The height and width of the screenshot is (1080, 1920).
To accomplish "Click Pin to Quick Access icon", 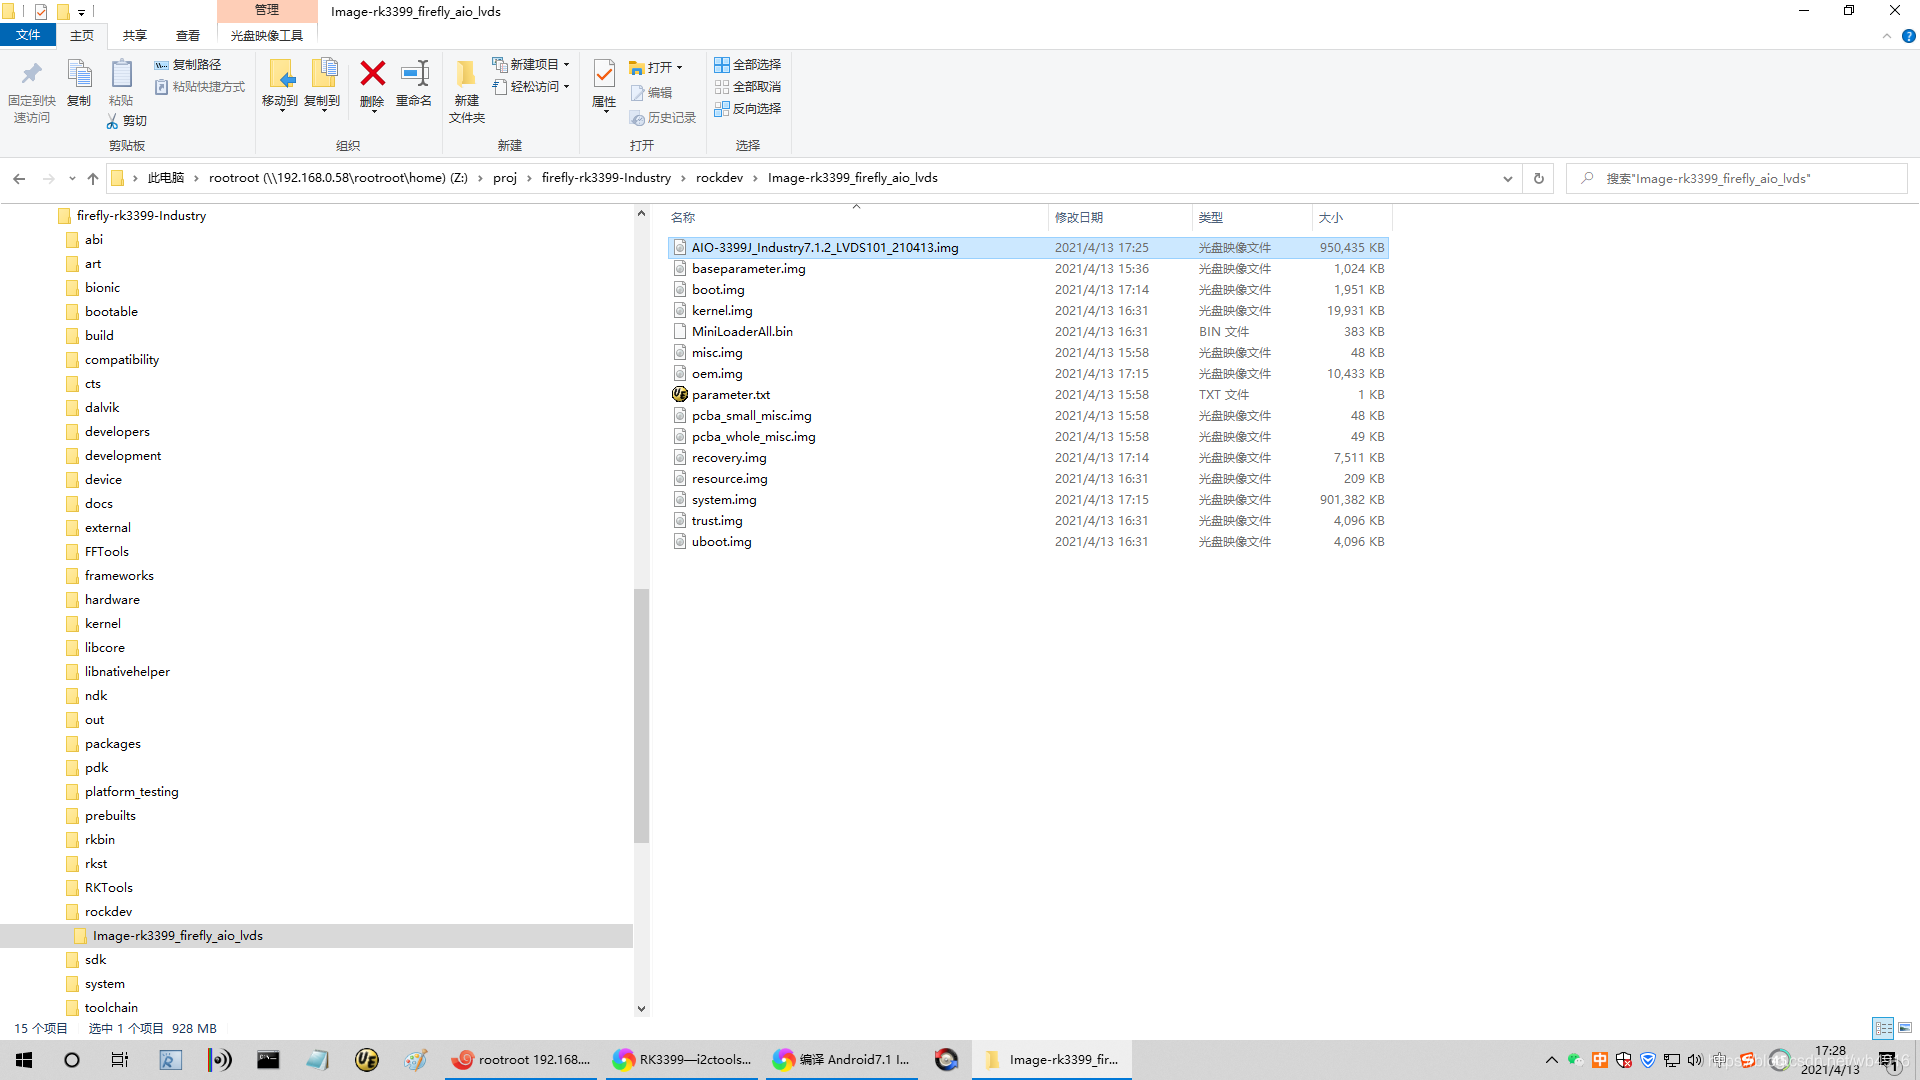I will [x=31, y=74].
